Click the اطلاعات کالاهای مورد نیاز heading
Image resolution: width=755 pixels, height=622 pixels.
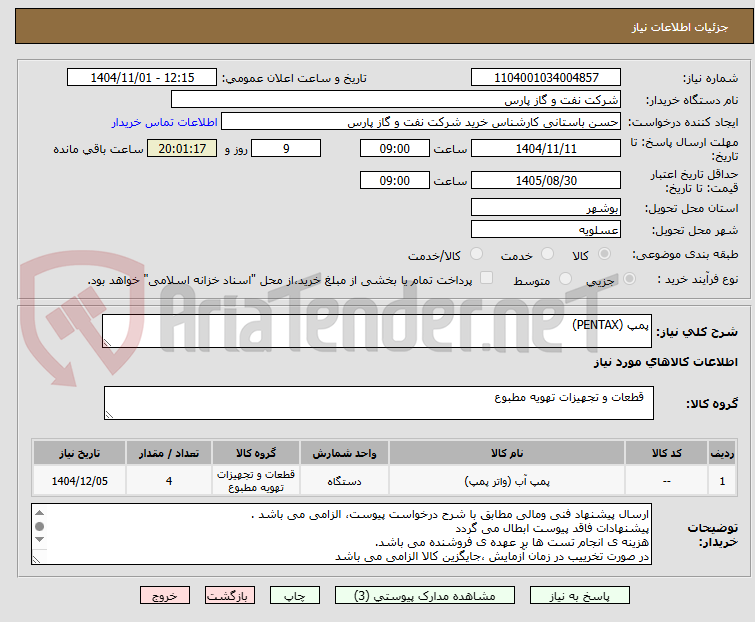click(x=665, y=362)
